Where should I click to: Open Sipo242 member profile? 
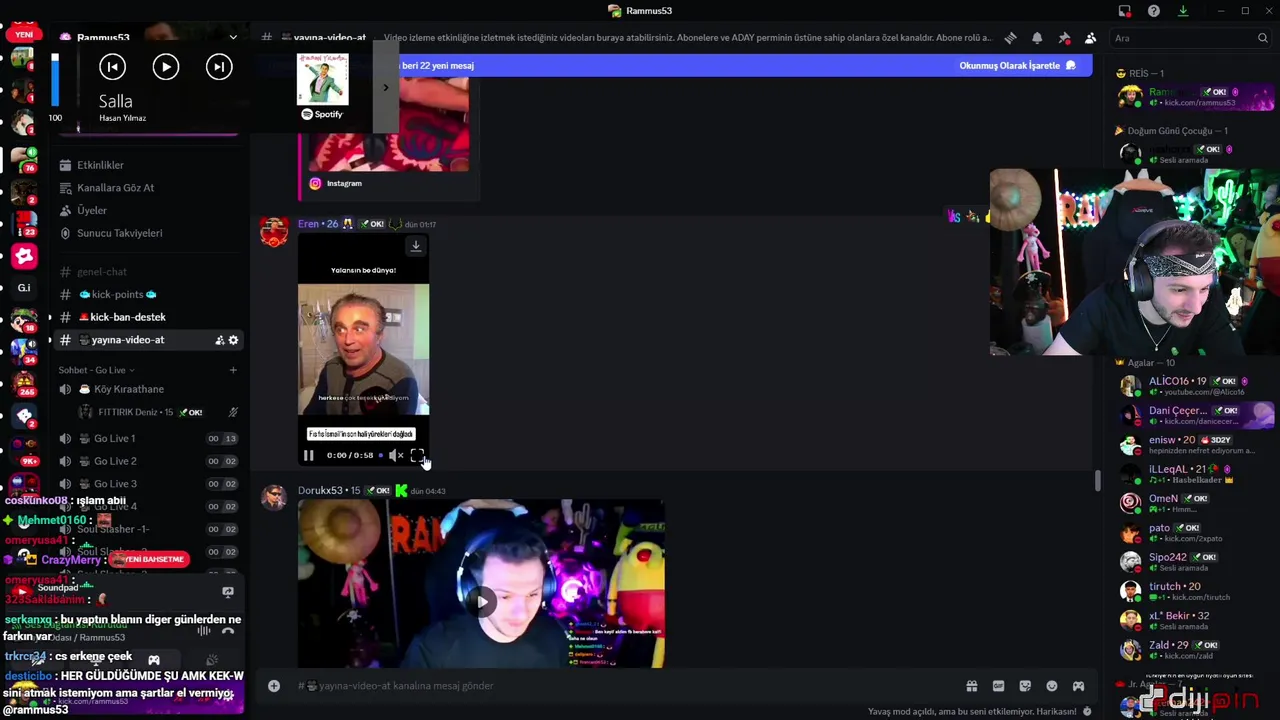tap(1196, 562)
